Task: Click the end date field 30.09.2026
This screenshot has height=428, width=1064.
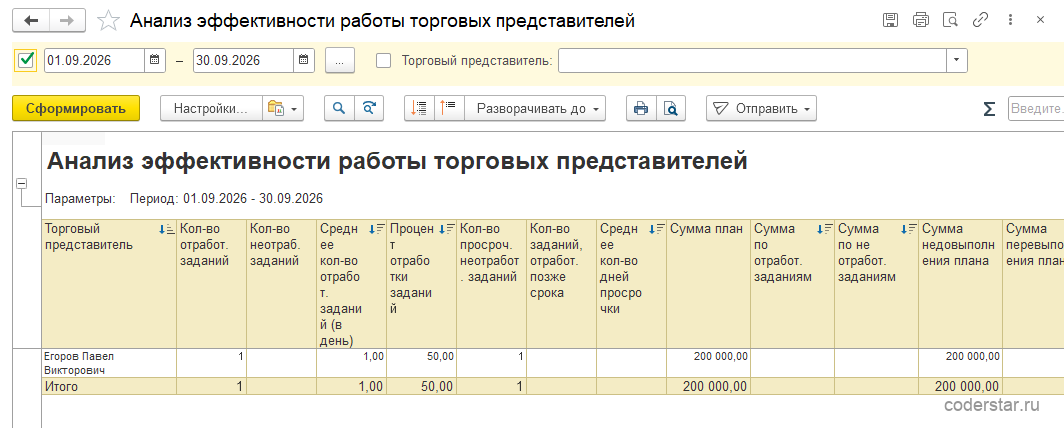Action: (x=244, y=60)
